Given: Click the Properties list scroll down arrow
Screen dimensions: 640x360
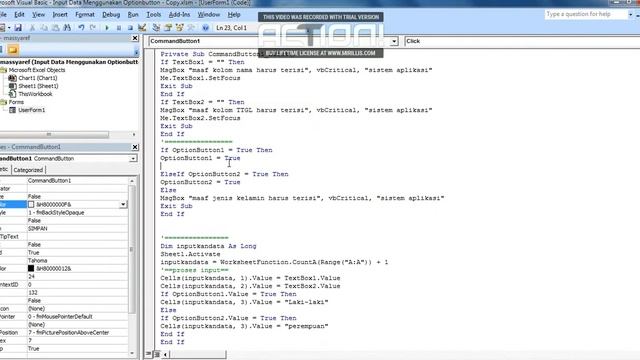Looking at the screenshot, I should click(132, 353).
